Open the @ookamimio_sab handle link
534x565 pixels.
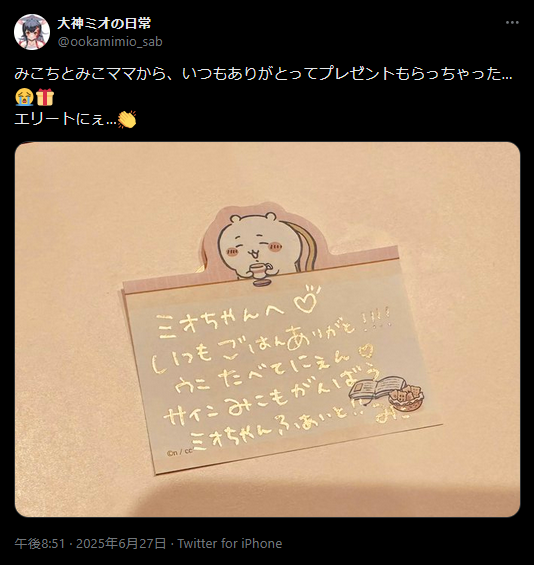tap(110, 42)
